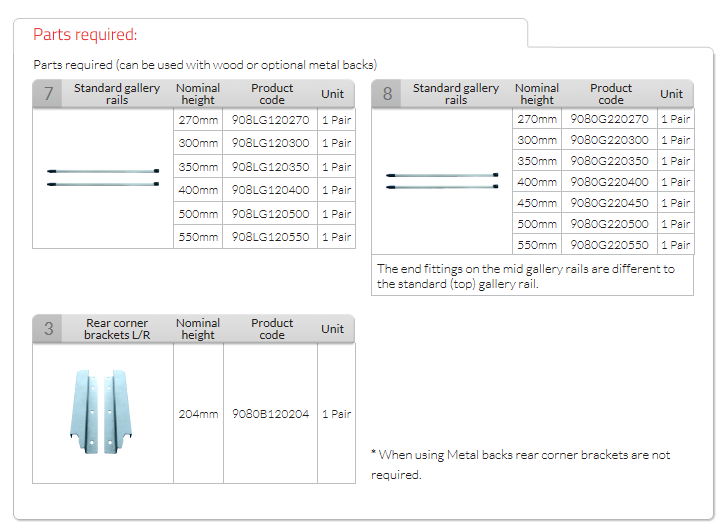Click product code 908LG120550

(x=271, y=237)
